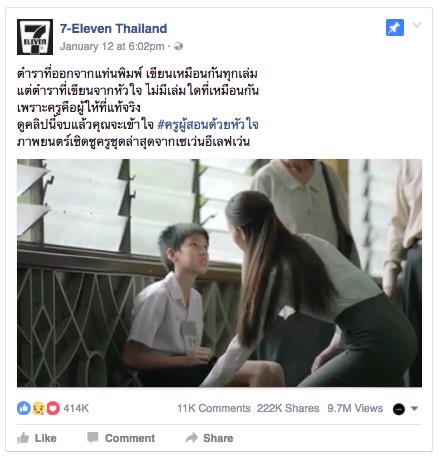
Task: Click the 9.7M Views count
Action: coord(355,408)
